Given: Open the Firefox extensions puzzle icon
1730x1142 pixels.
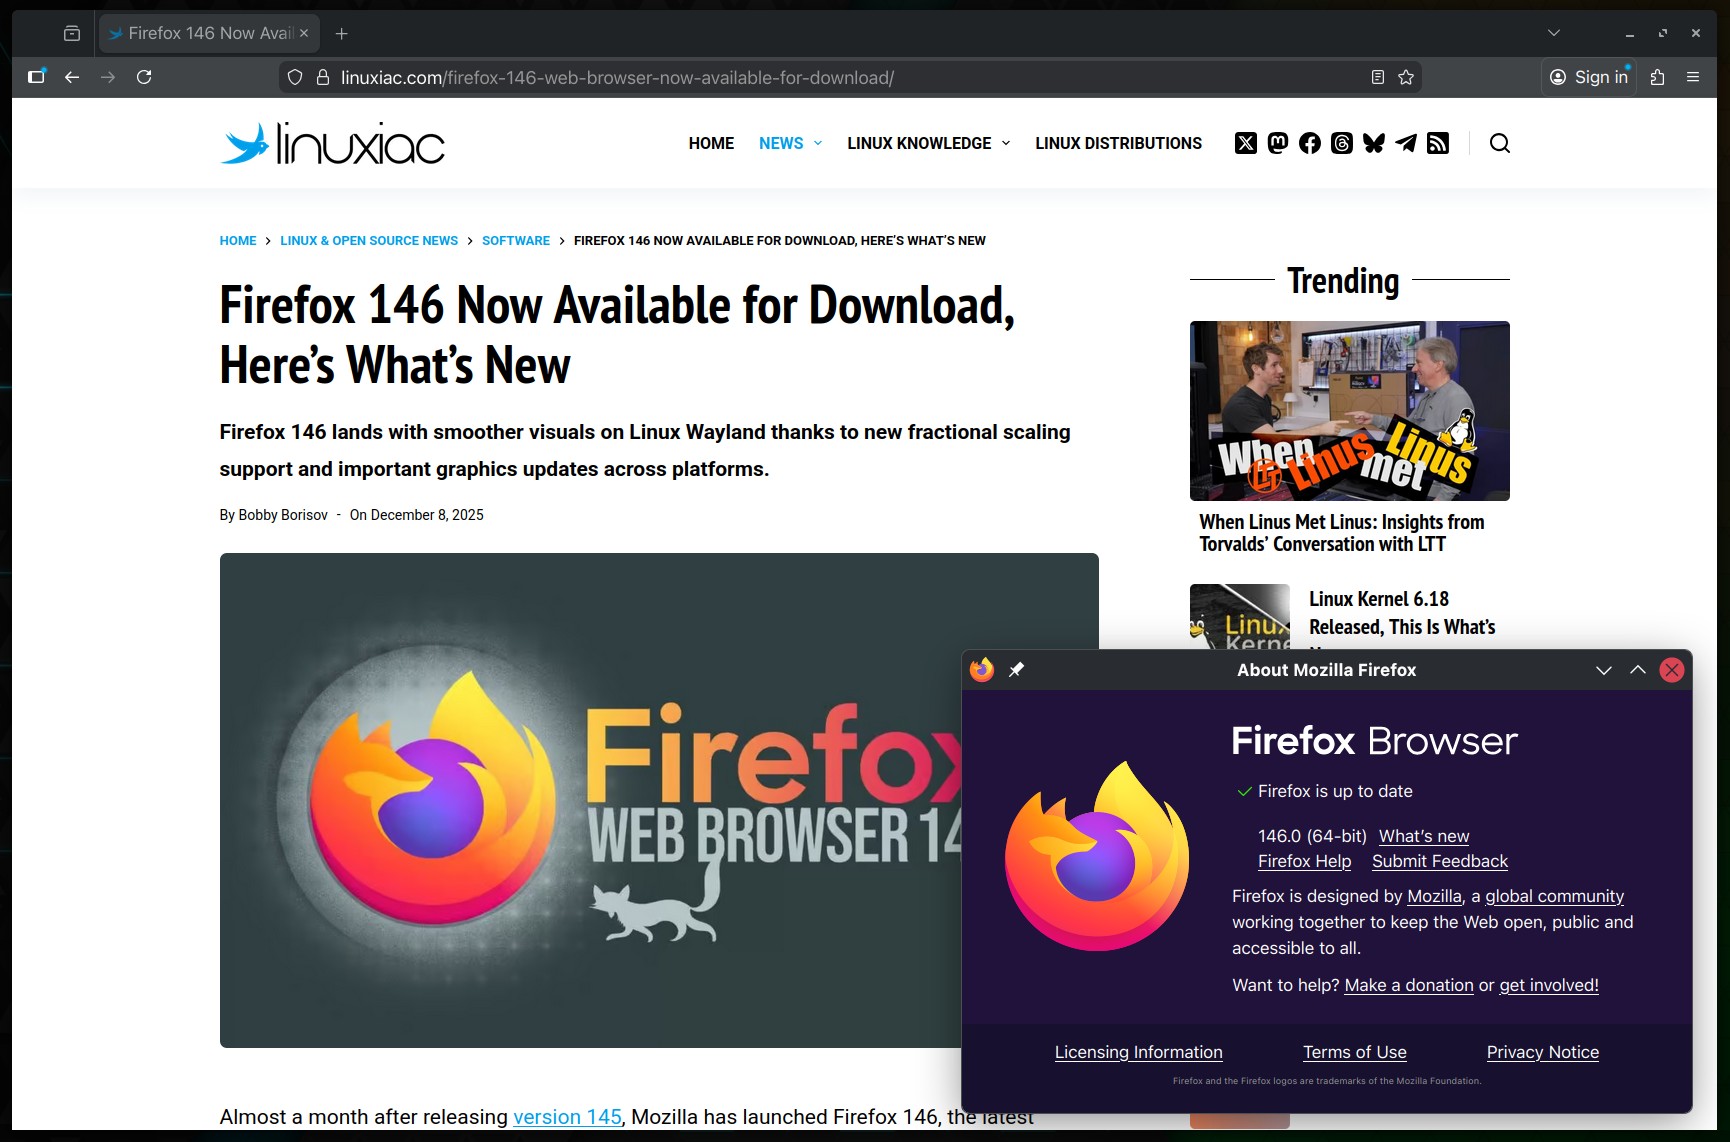Looking at the screenshot, I should pyautogui.click(x=1657, y=77).
